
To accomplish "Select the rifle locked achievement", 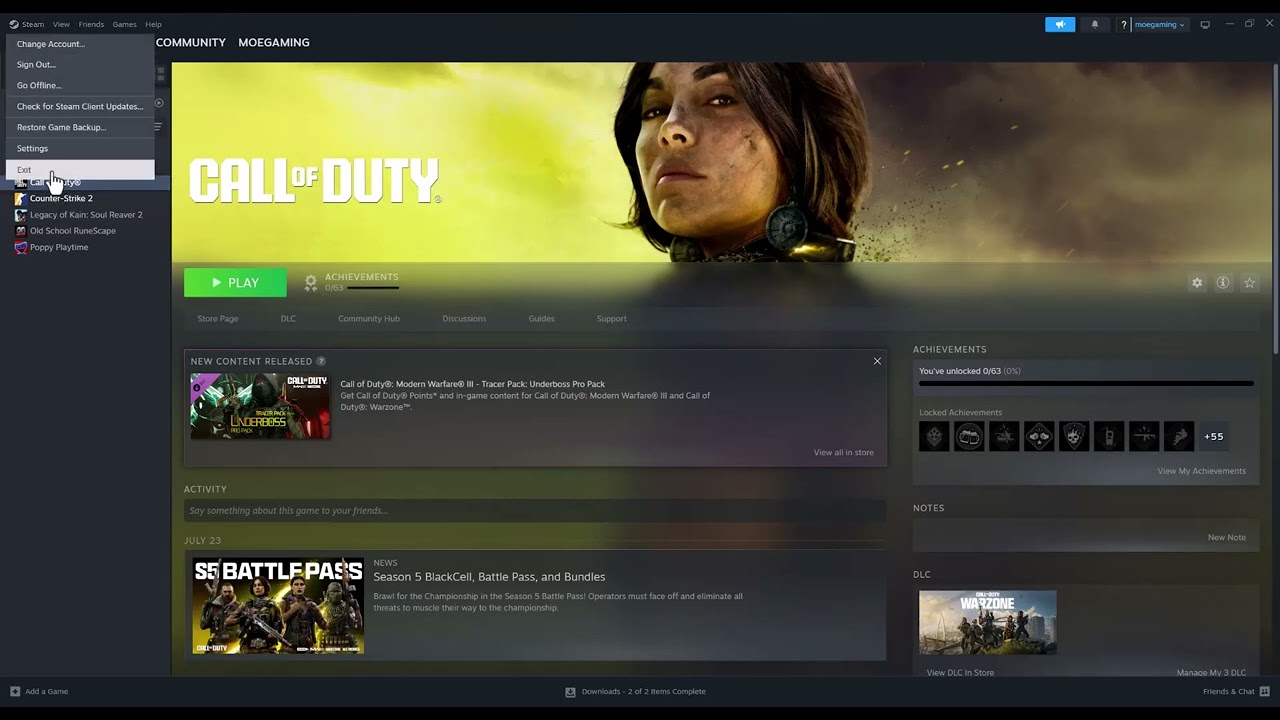I will (1144, 436).
